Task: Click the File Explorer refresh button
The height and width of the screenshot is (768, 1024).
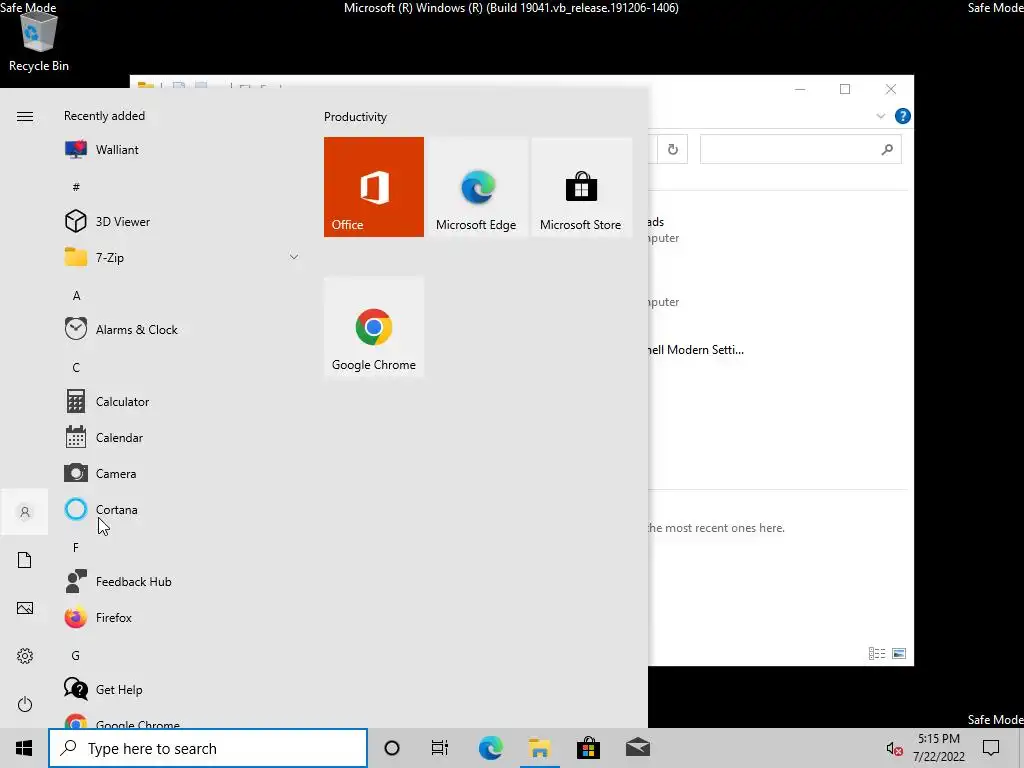Action: (x=672, y=150)
